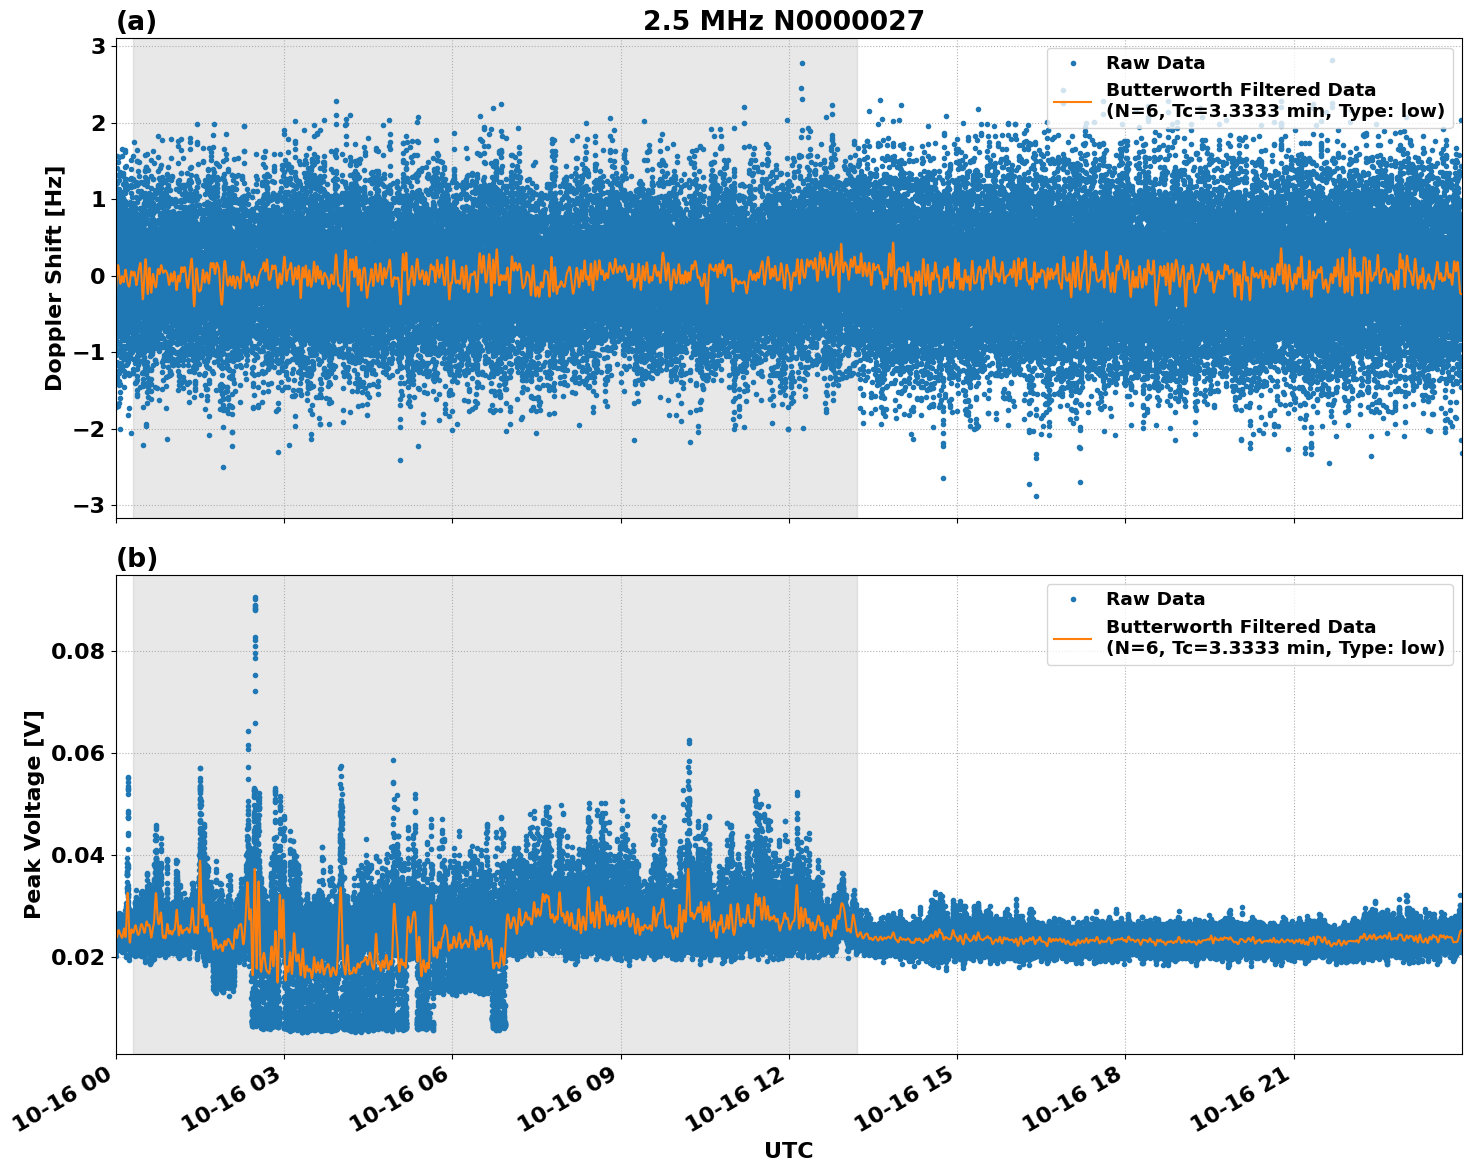The height and width of the screenshot is (1172, 1472).
Task: Click the blue Raw Data marker in Doppler legend
Action: [1073, 63]
